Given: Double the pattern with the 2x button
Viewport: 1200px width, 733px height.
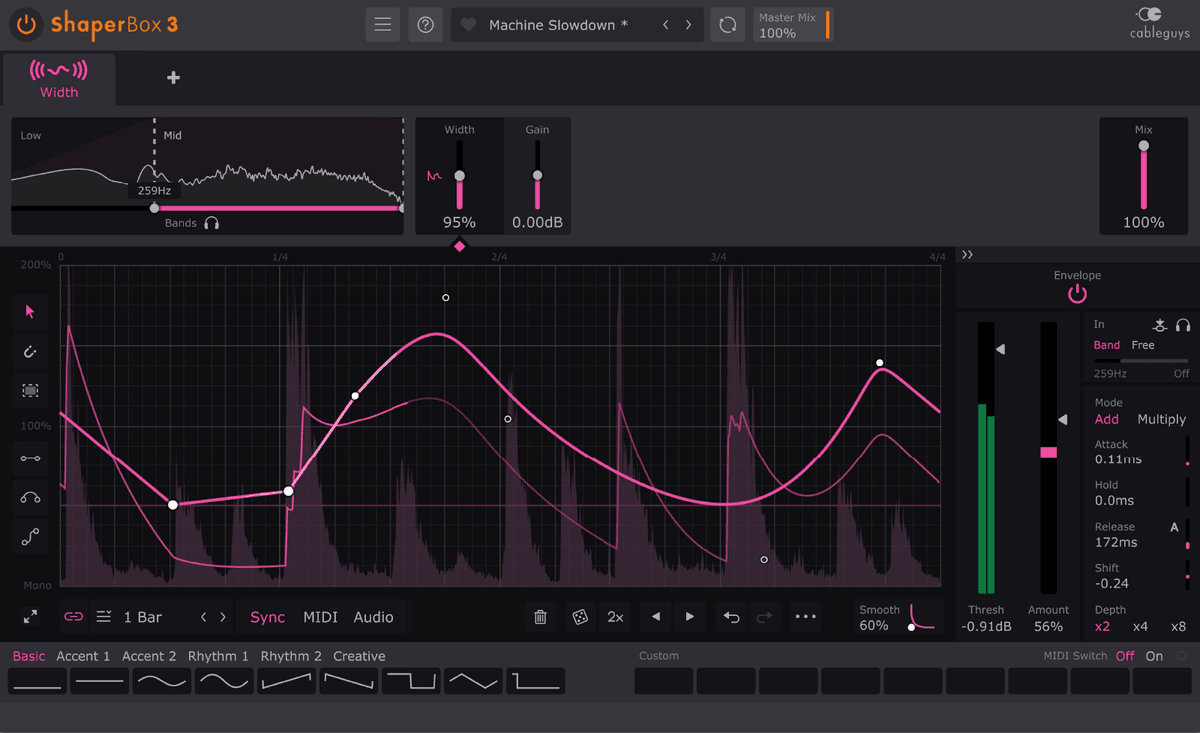Looking at the screenshot, I should (615, 617).
